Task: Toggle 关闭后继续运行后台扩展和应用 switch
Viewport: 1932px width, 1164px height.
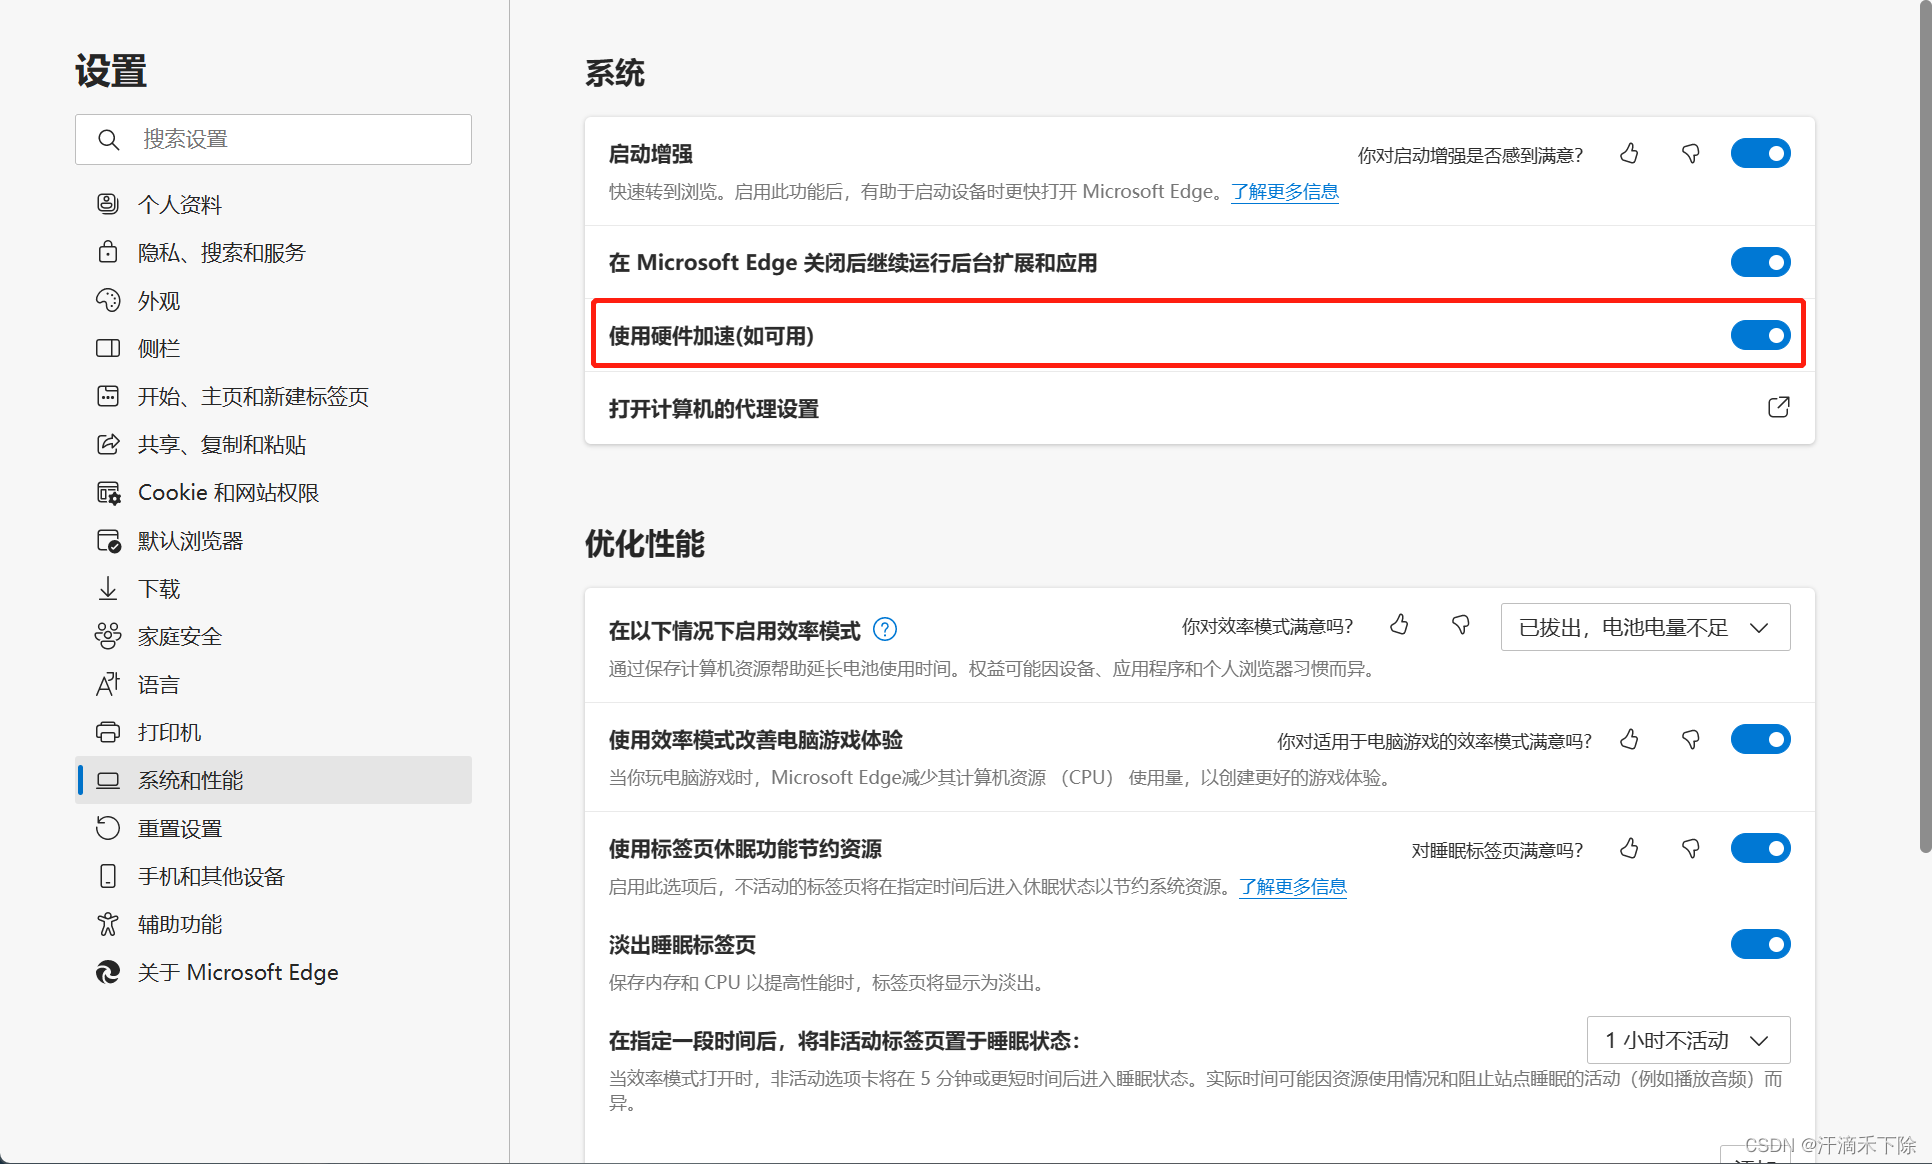Action: click(1760, 262)
